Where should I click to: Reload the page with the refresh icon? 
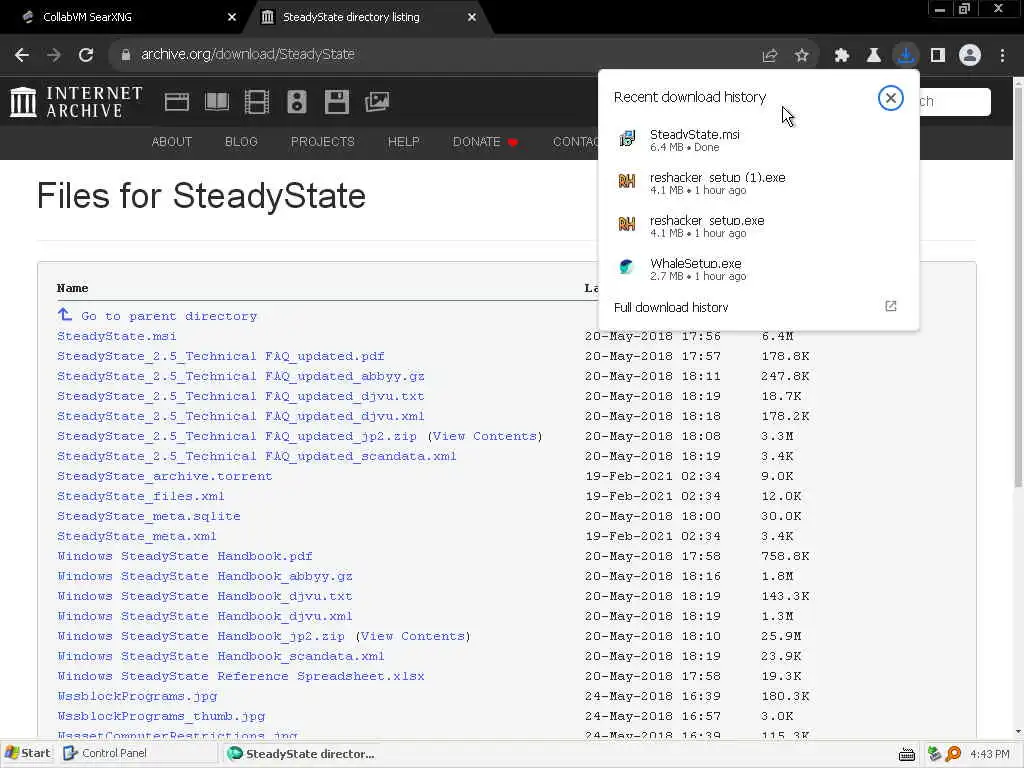pyautogui.click(x=86, y=55)
